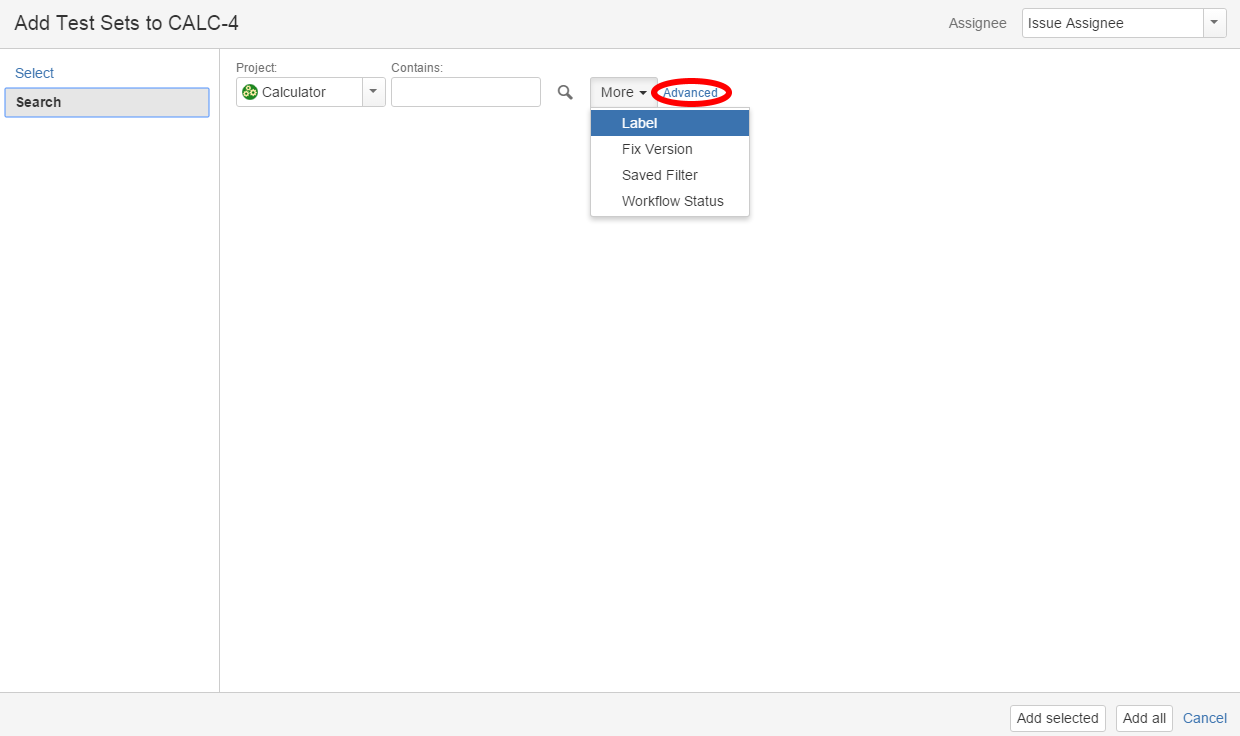Focus the Contains text field
This screenshot has height=736, width=1240.
[466, 92]
